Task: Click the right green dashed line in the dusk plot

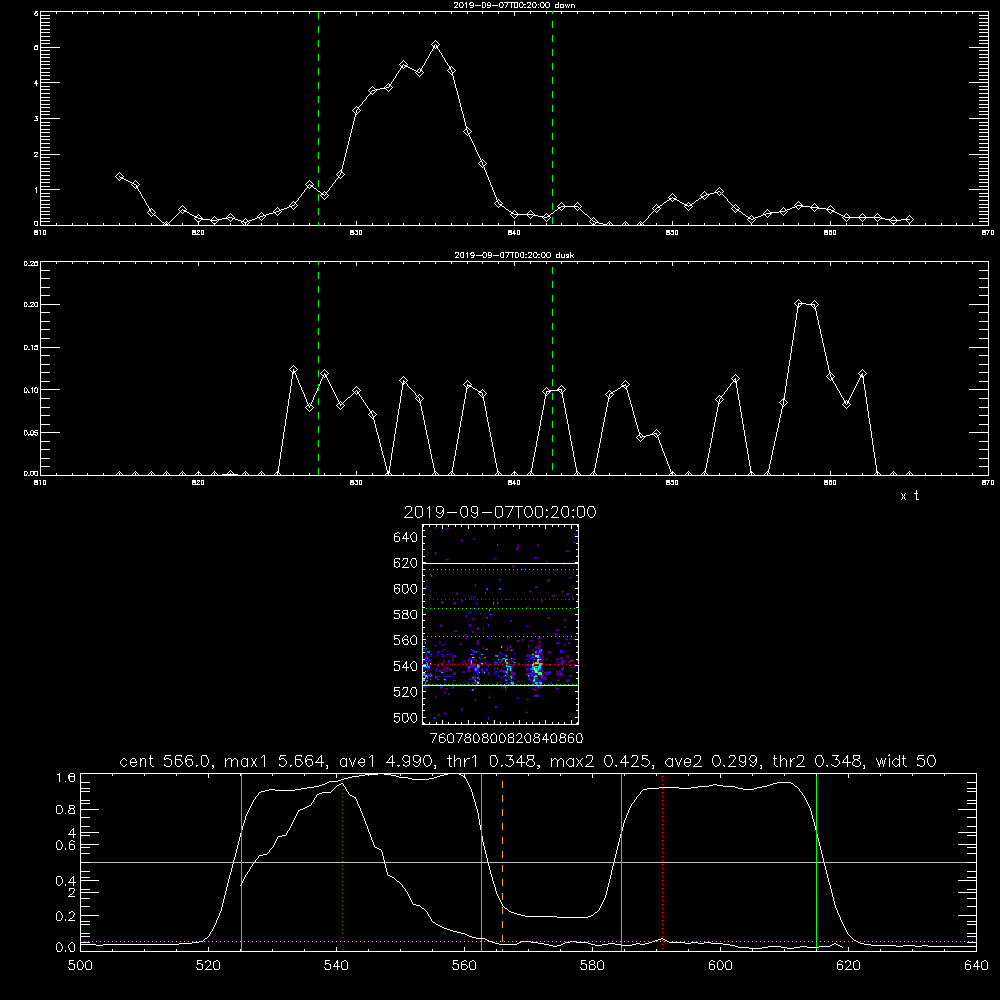Action: [552, 368]
